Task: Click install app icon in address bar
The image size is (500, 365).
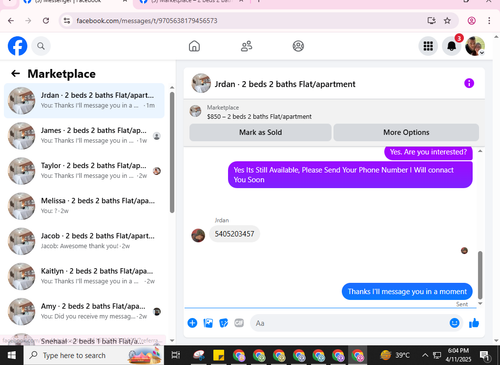Action: pos(431,21)
